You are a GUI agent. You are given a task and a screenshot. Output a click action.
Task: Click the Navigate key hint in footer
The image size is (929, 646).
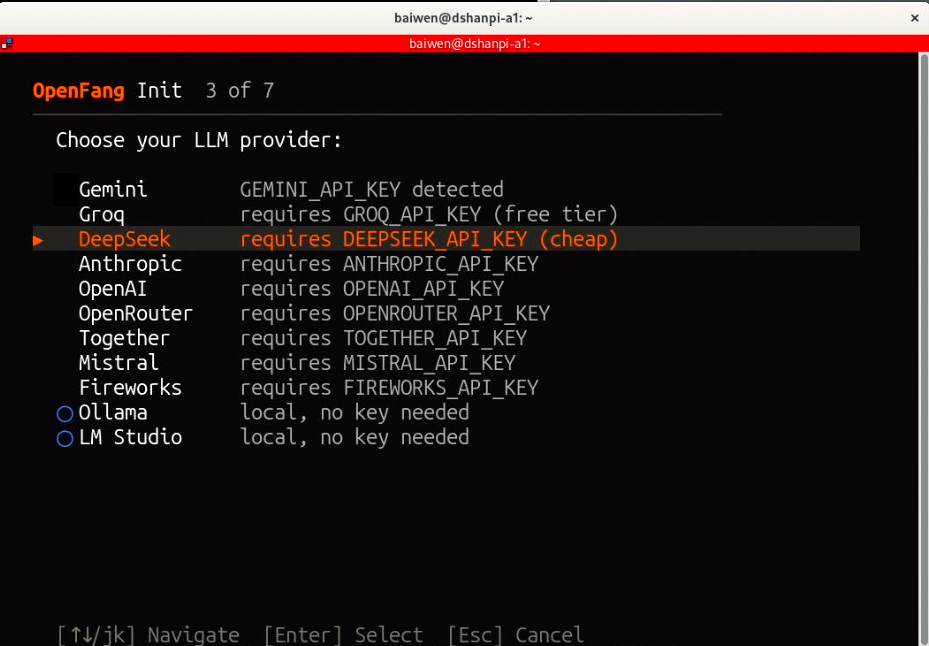coord(148,635)
